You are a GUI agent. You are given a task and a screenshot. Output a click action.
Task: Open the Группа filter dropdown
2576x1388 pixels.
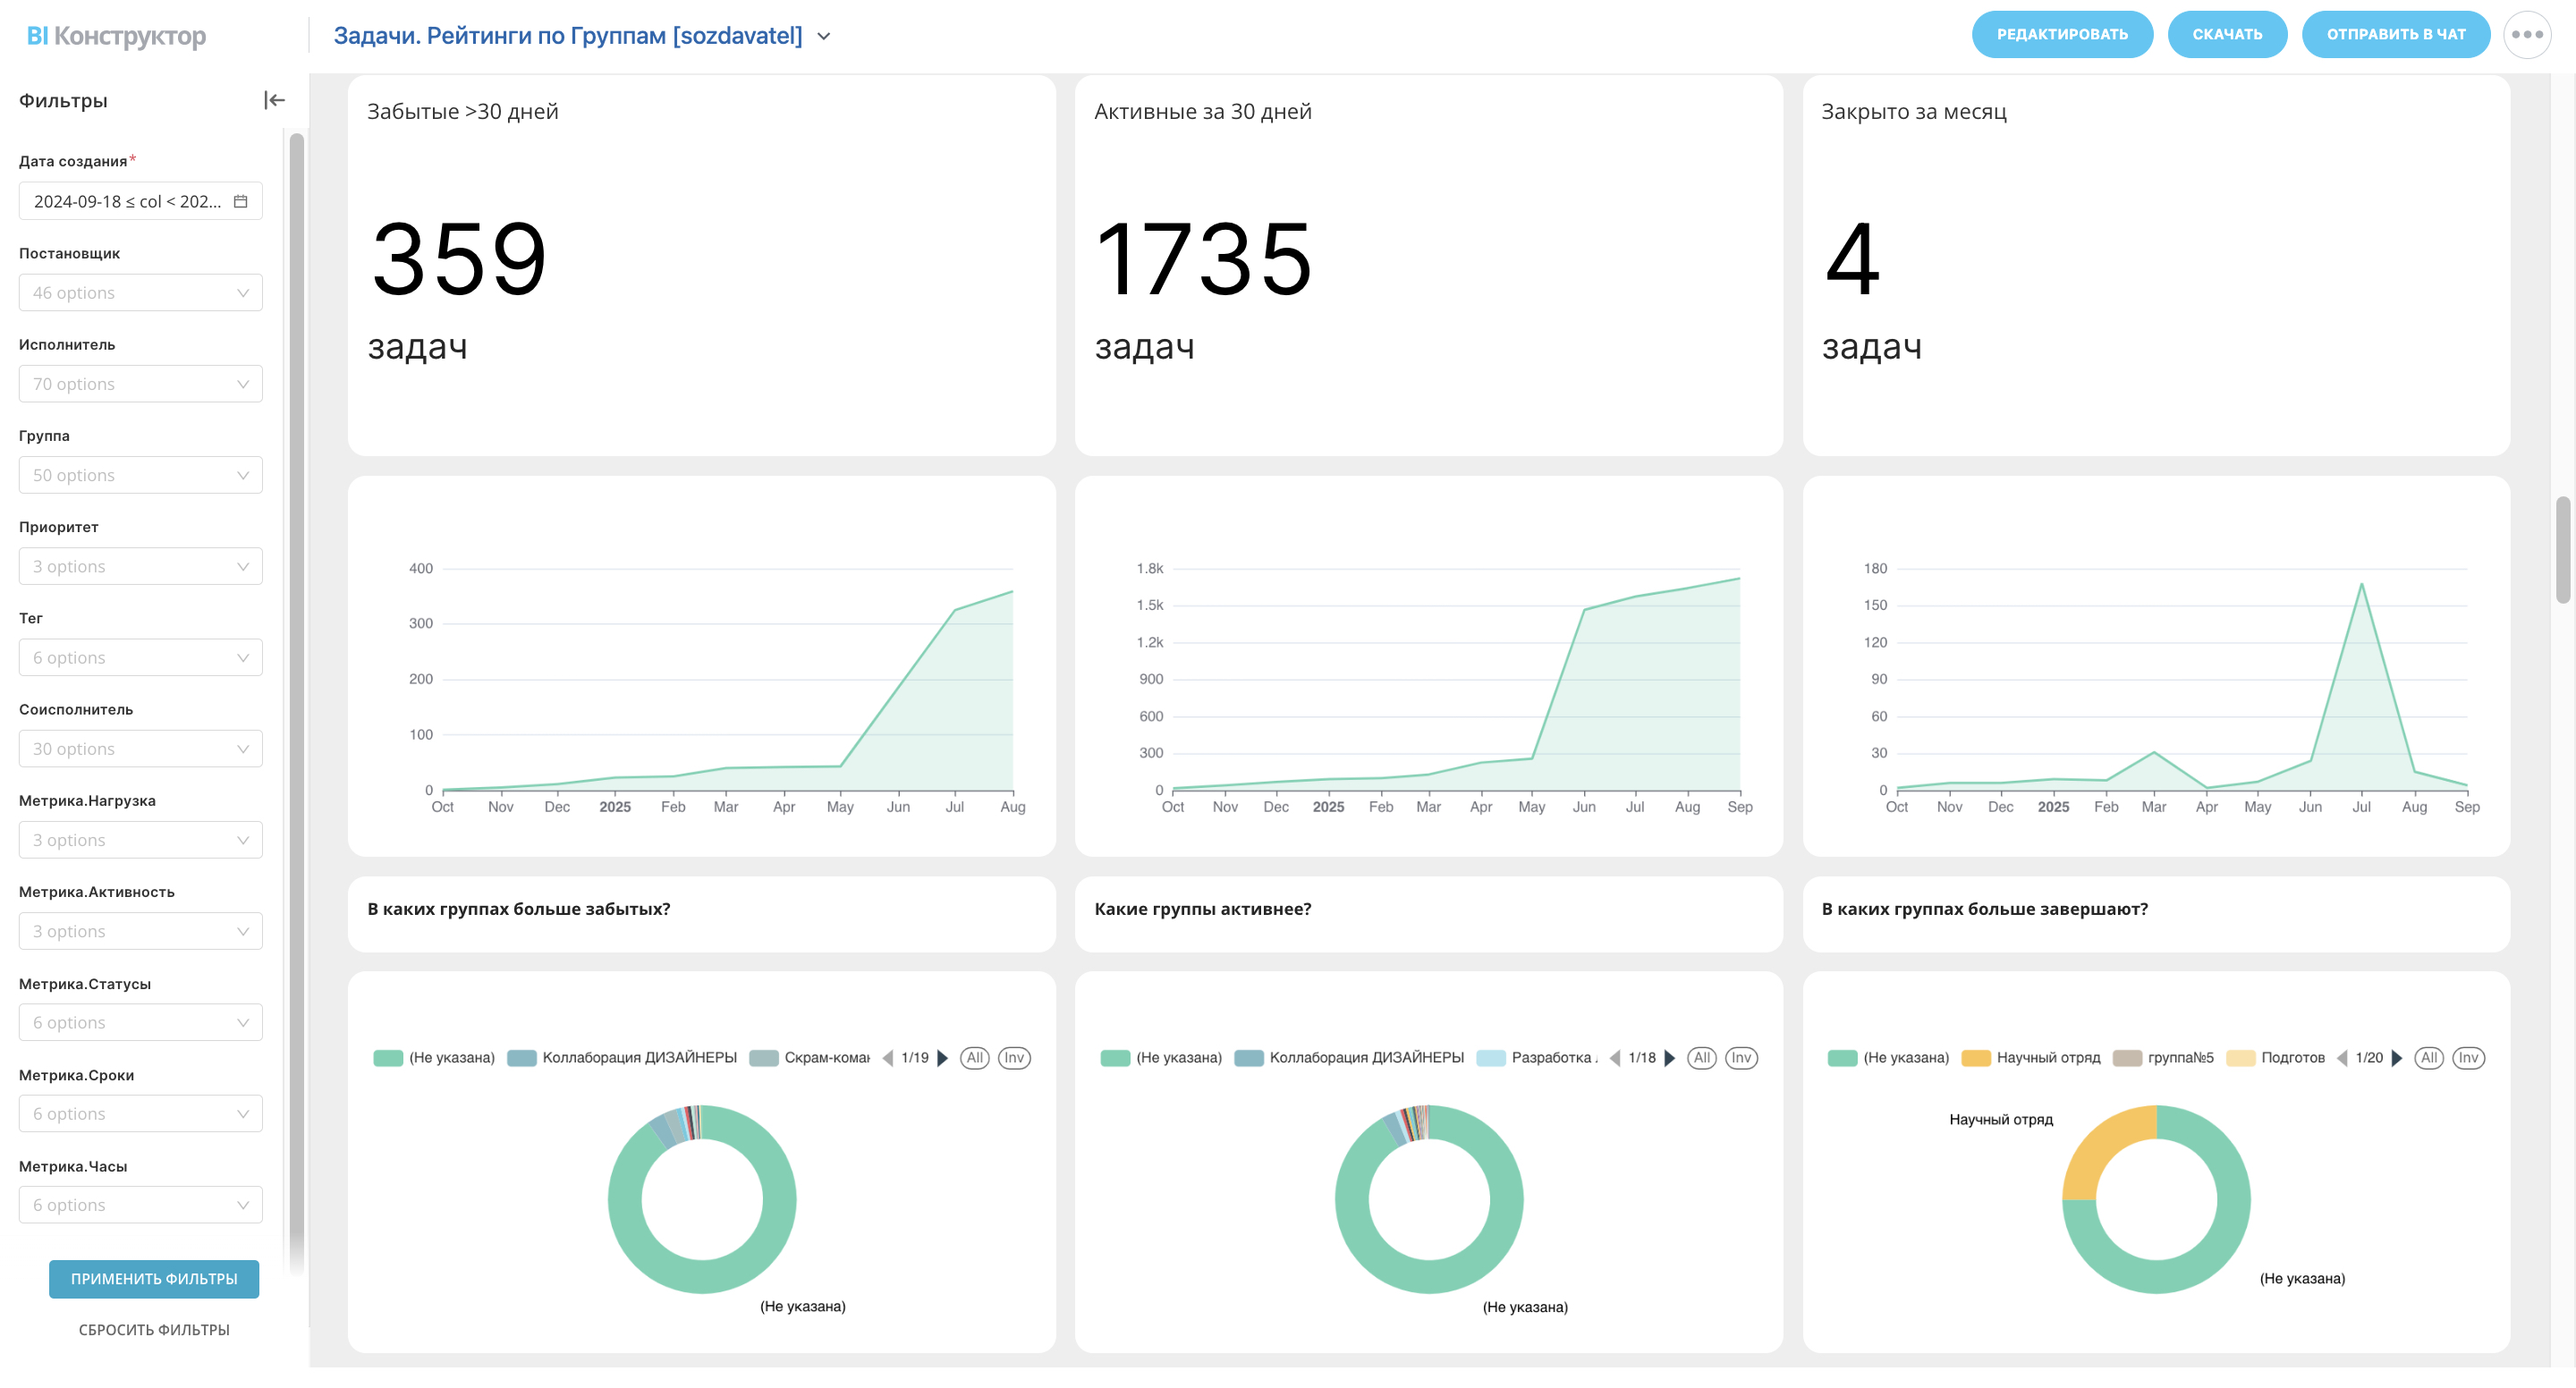click(x=140, y=475)
